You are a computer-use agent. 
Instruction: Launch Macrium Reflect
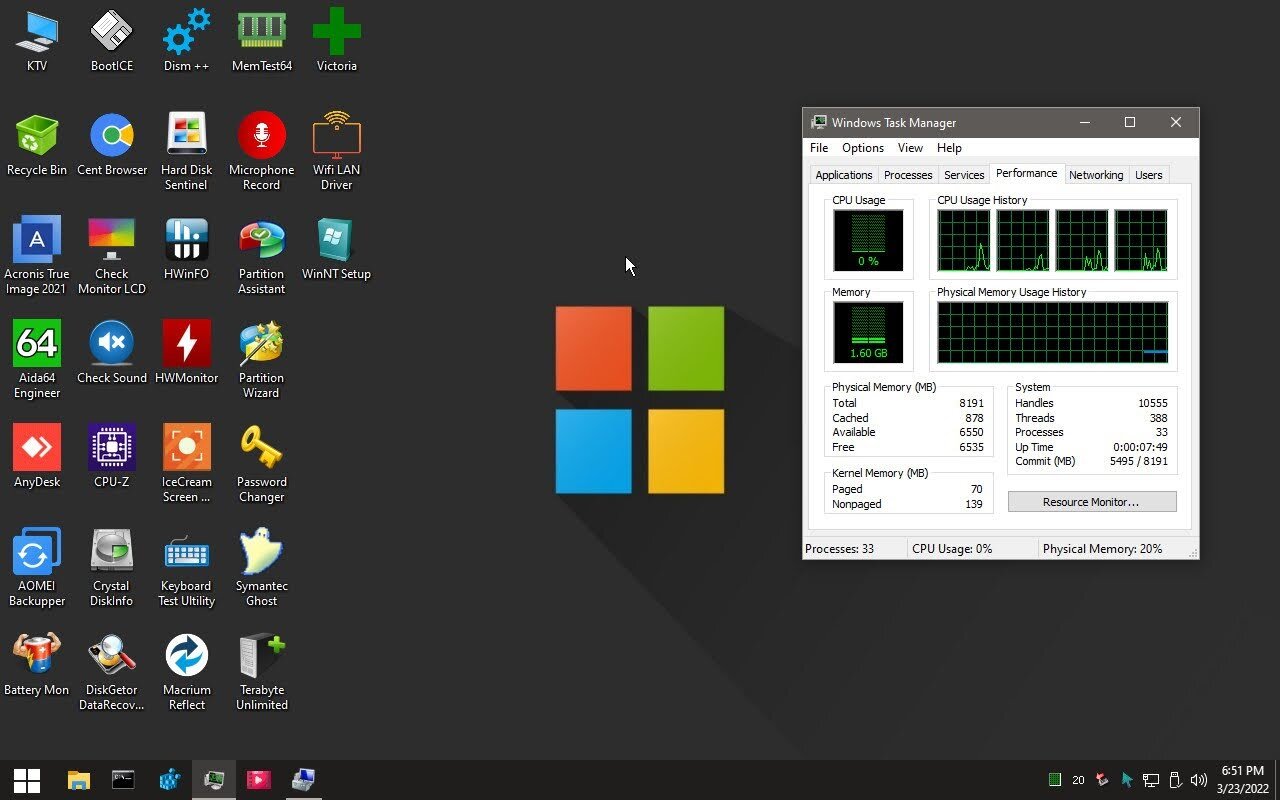(x=187, y=672)
